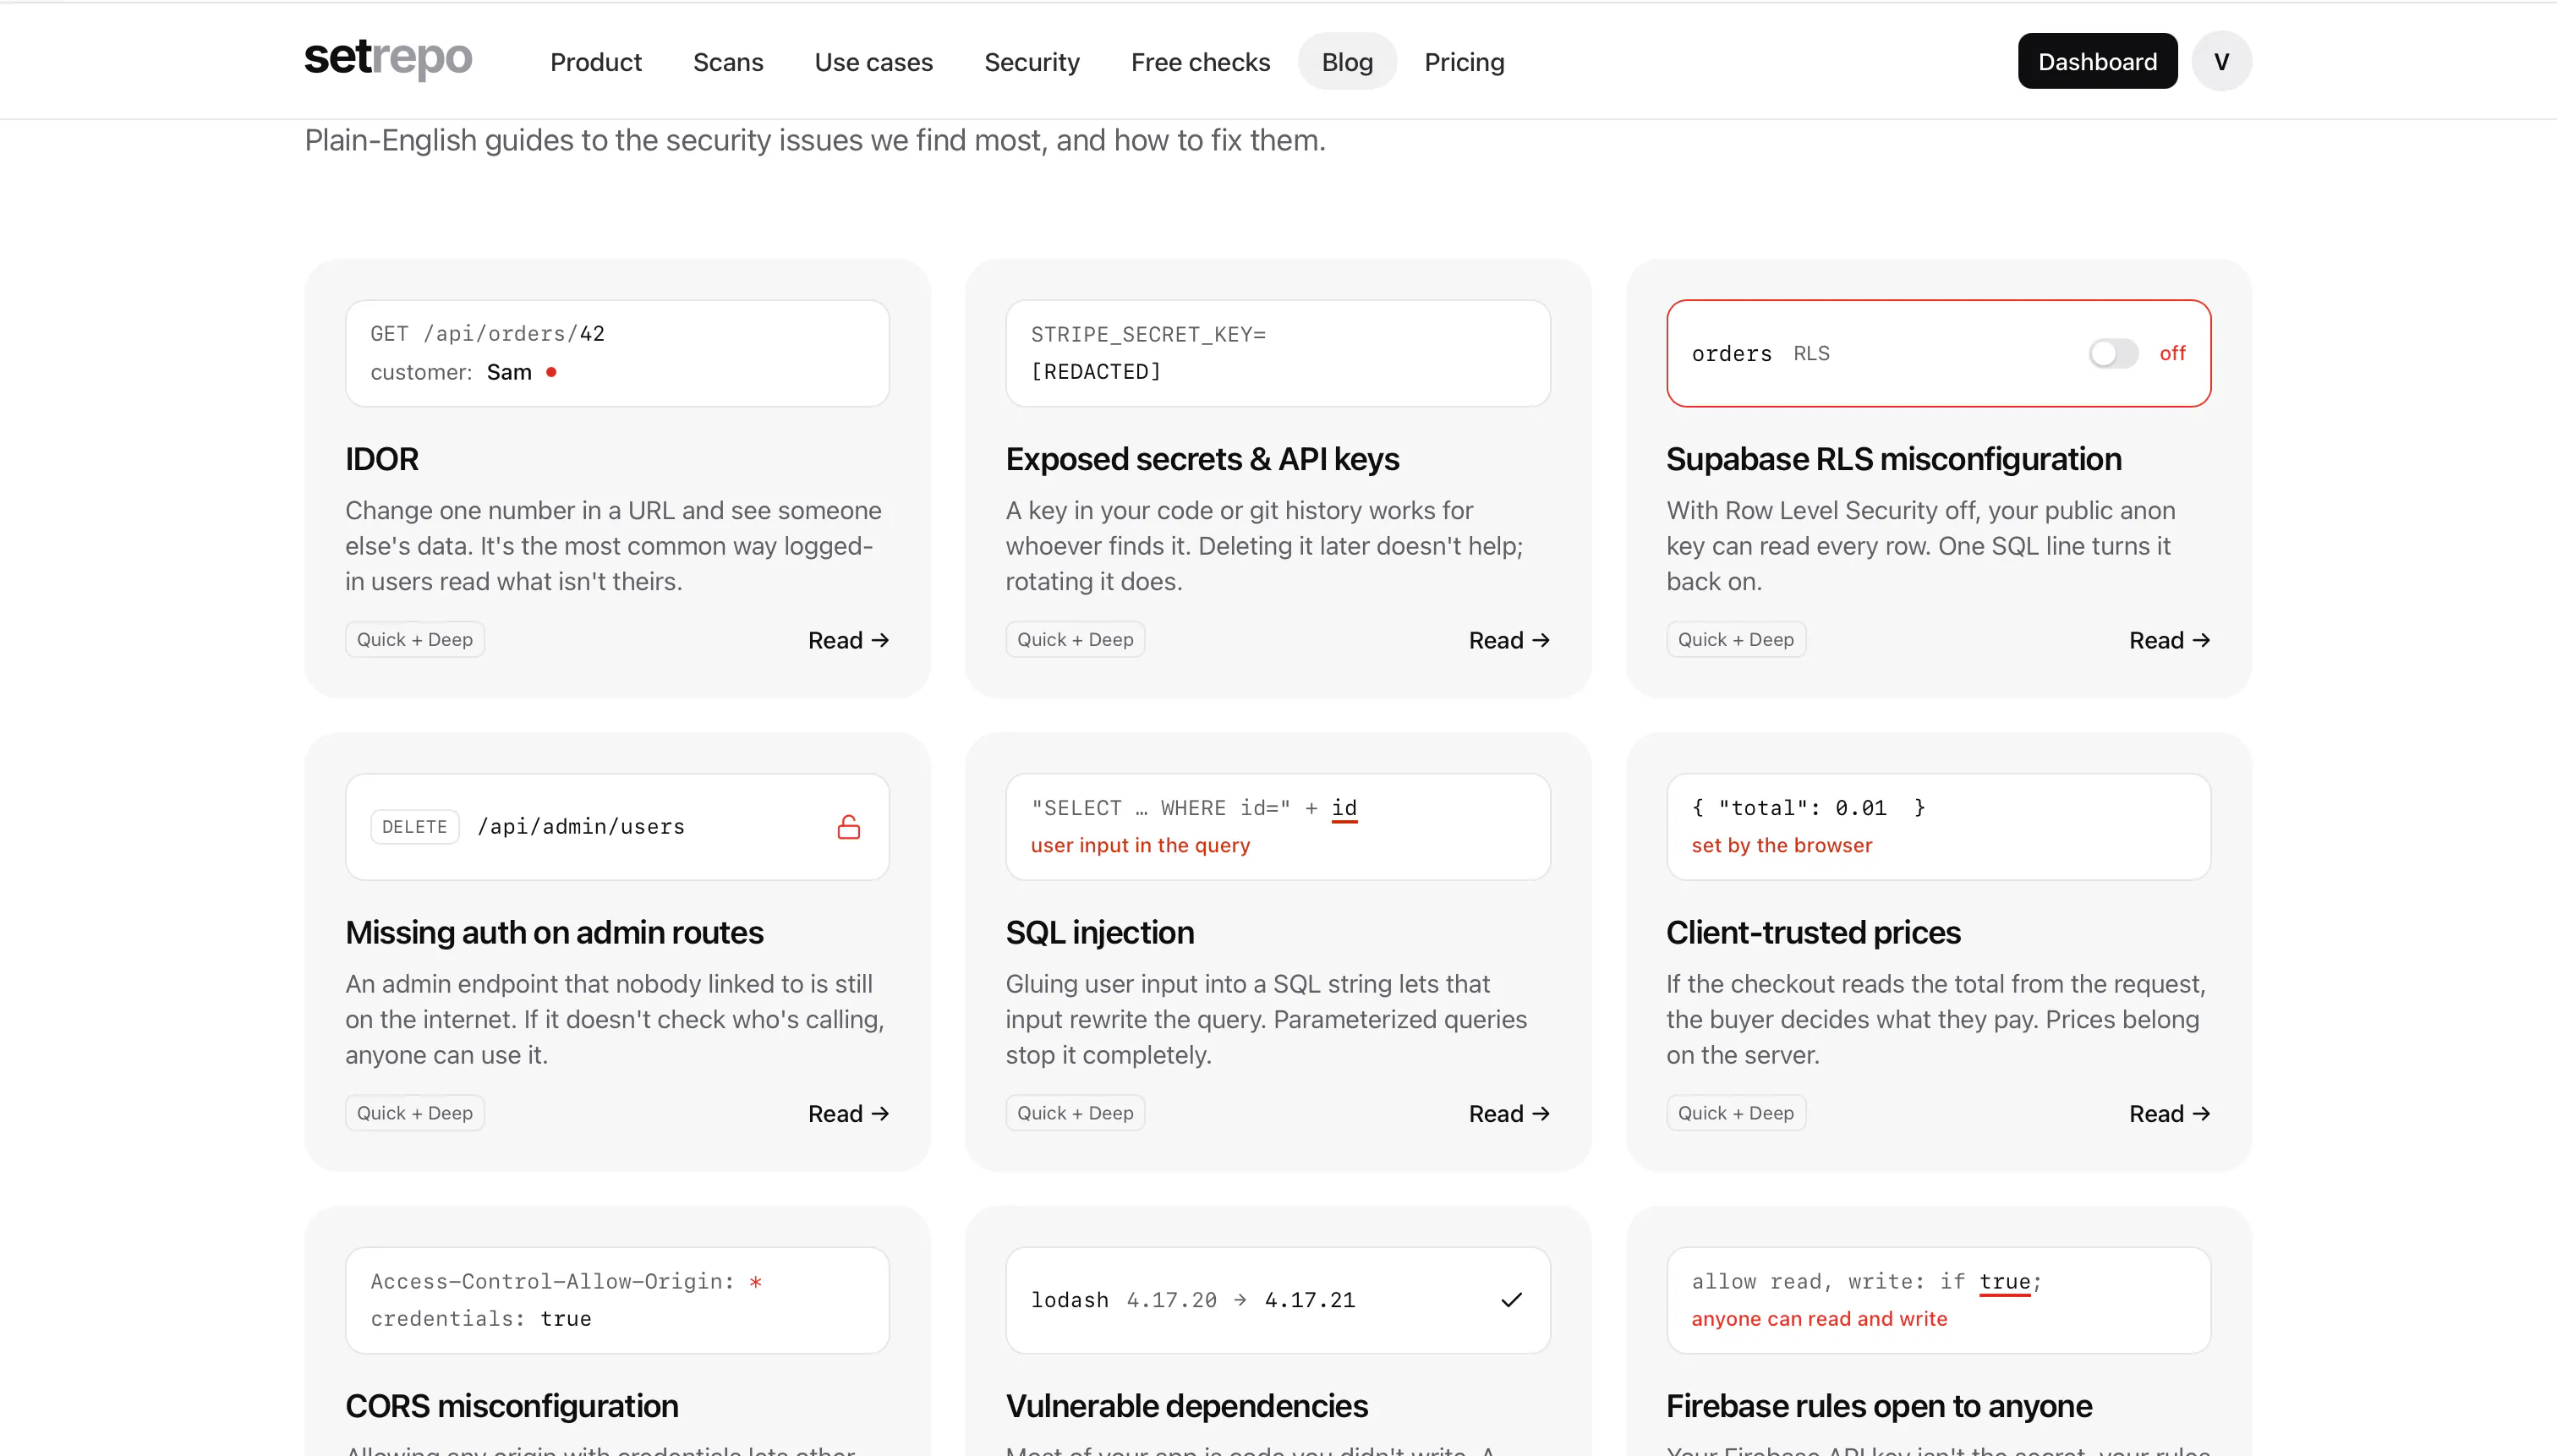Image resolution: width=2557 pixels, height=1456 pixels.
Task: Read the Missing auth on admin routes guide
Action: pyautogui.click(x=848, y=1114)
